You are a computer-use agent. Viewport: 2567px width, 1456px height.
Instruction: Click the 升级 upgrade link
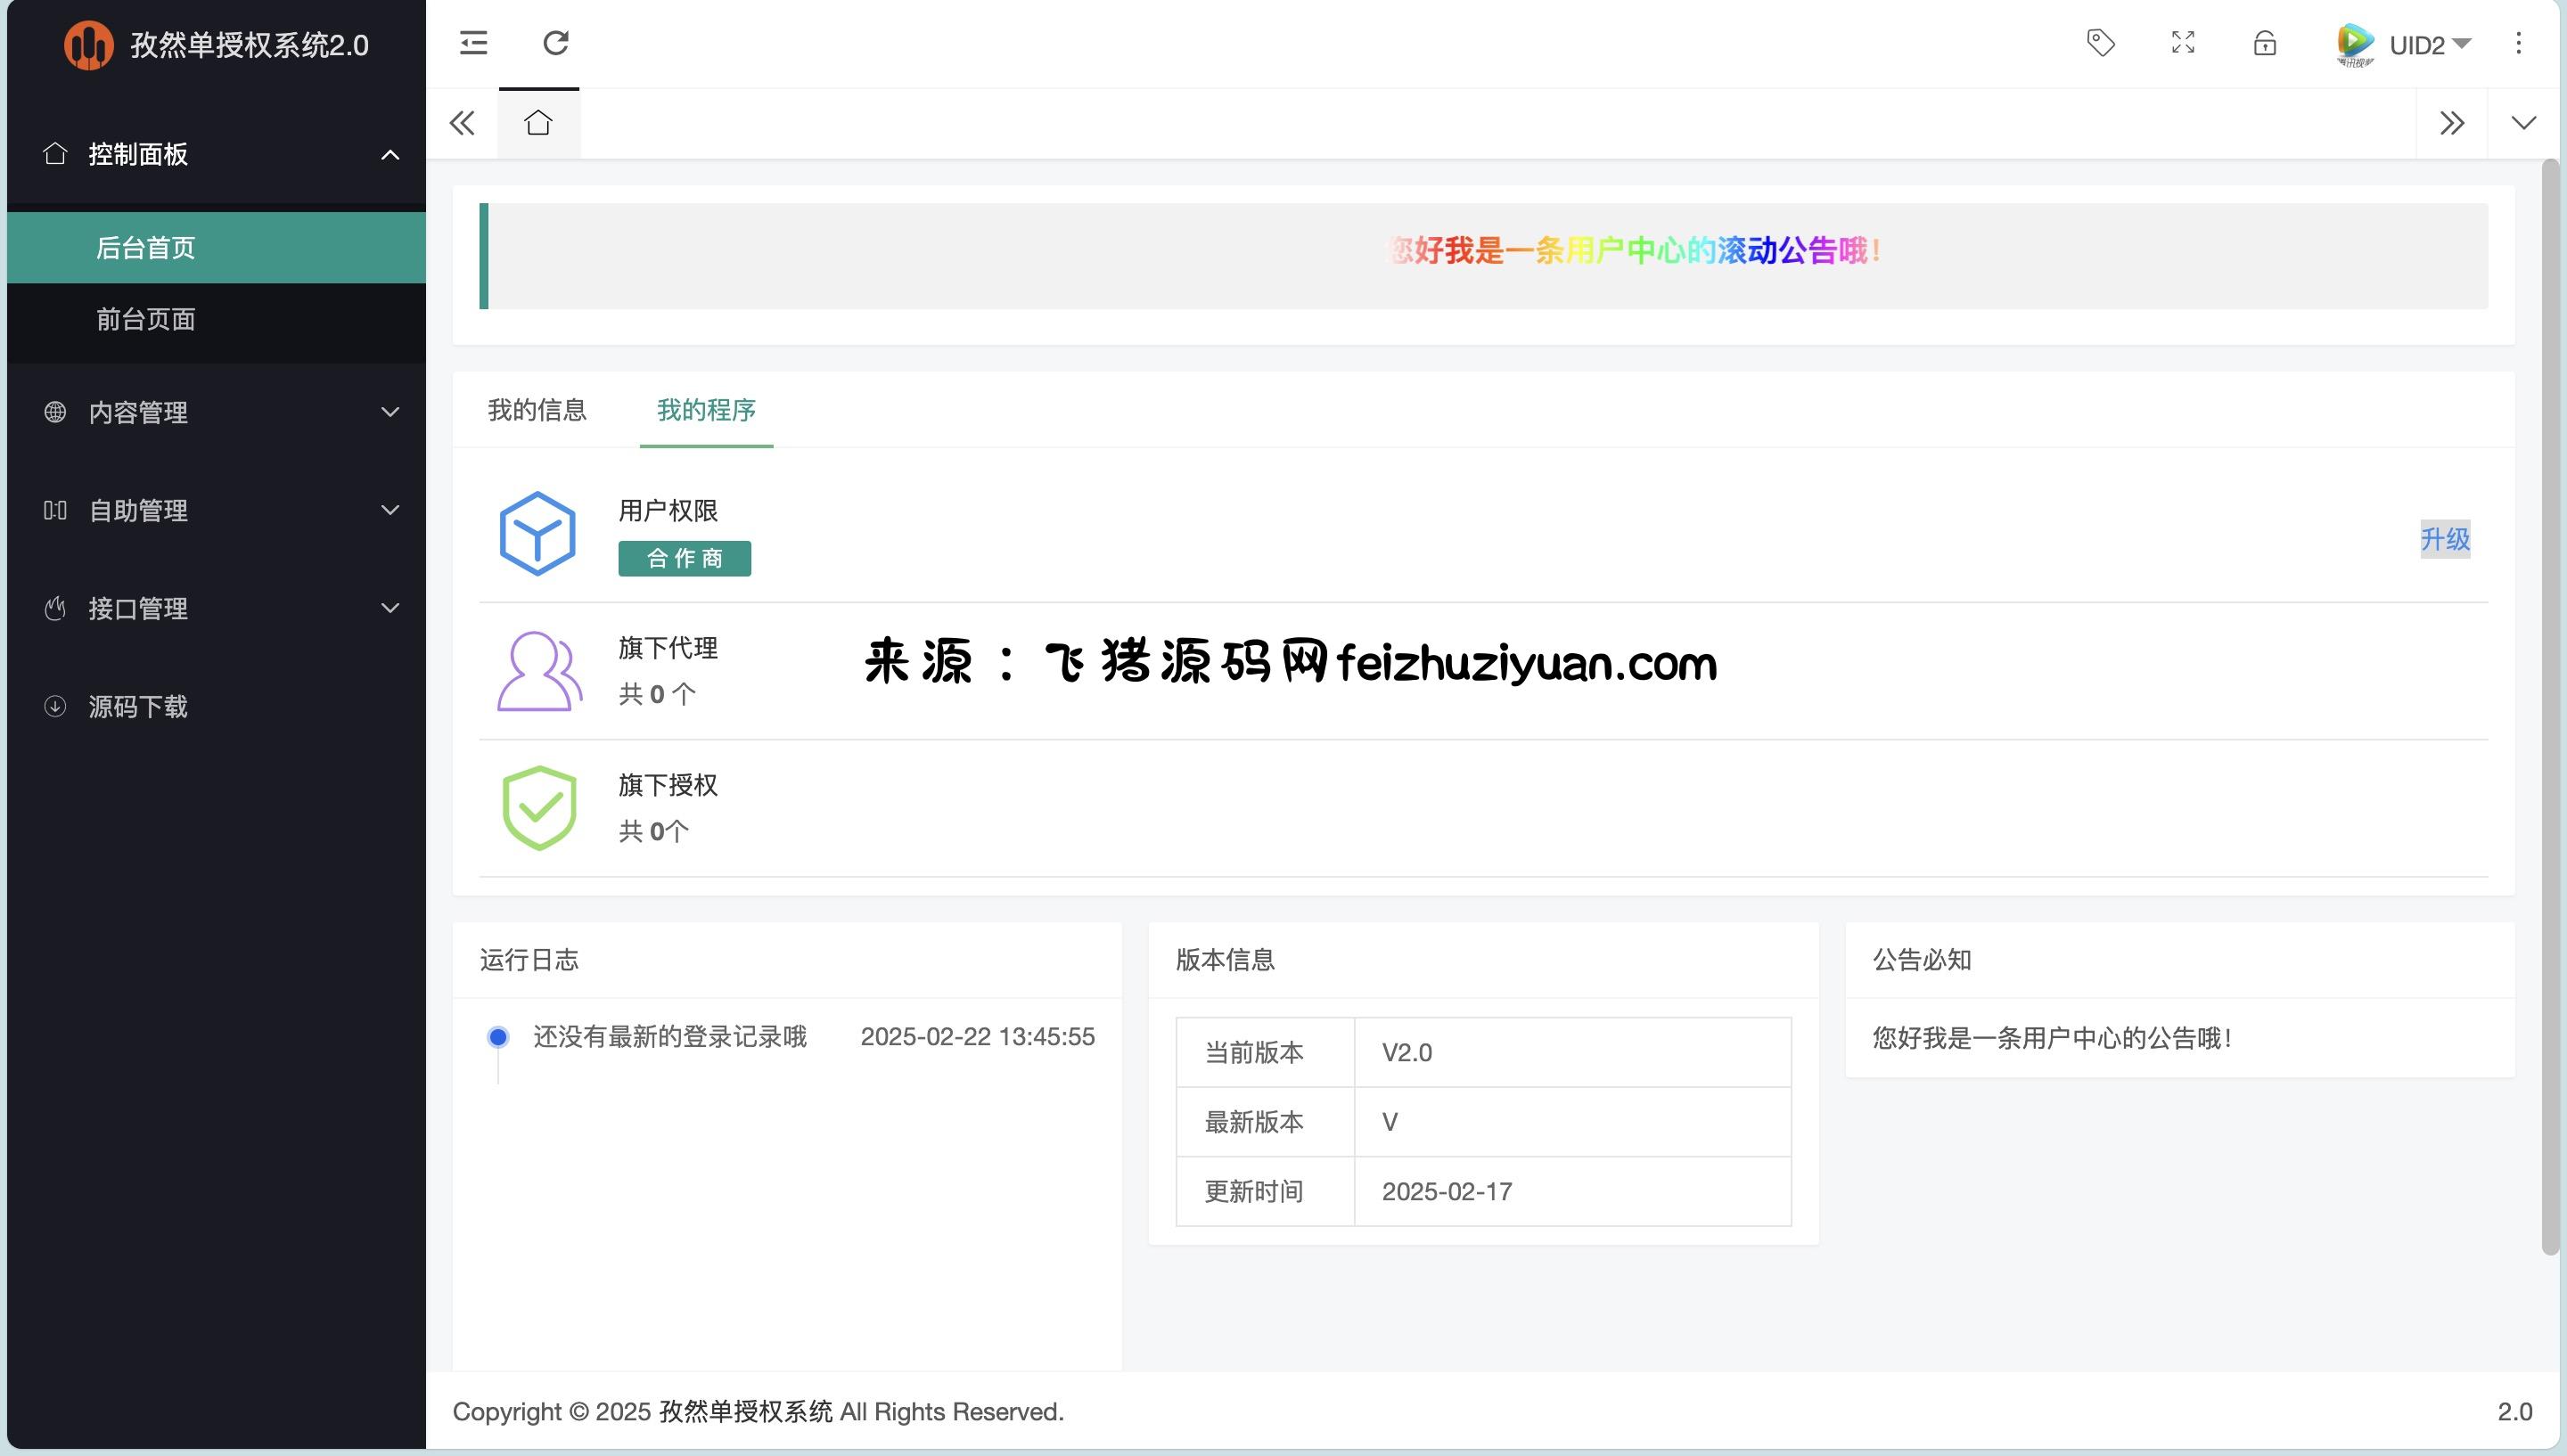pyautogui.click(x=2444, y=539)
